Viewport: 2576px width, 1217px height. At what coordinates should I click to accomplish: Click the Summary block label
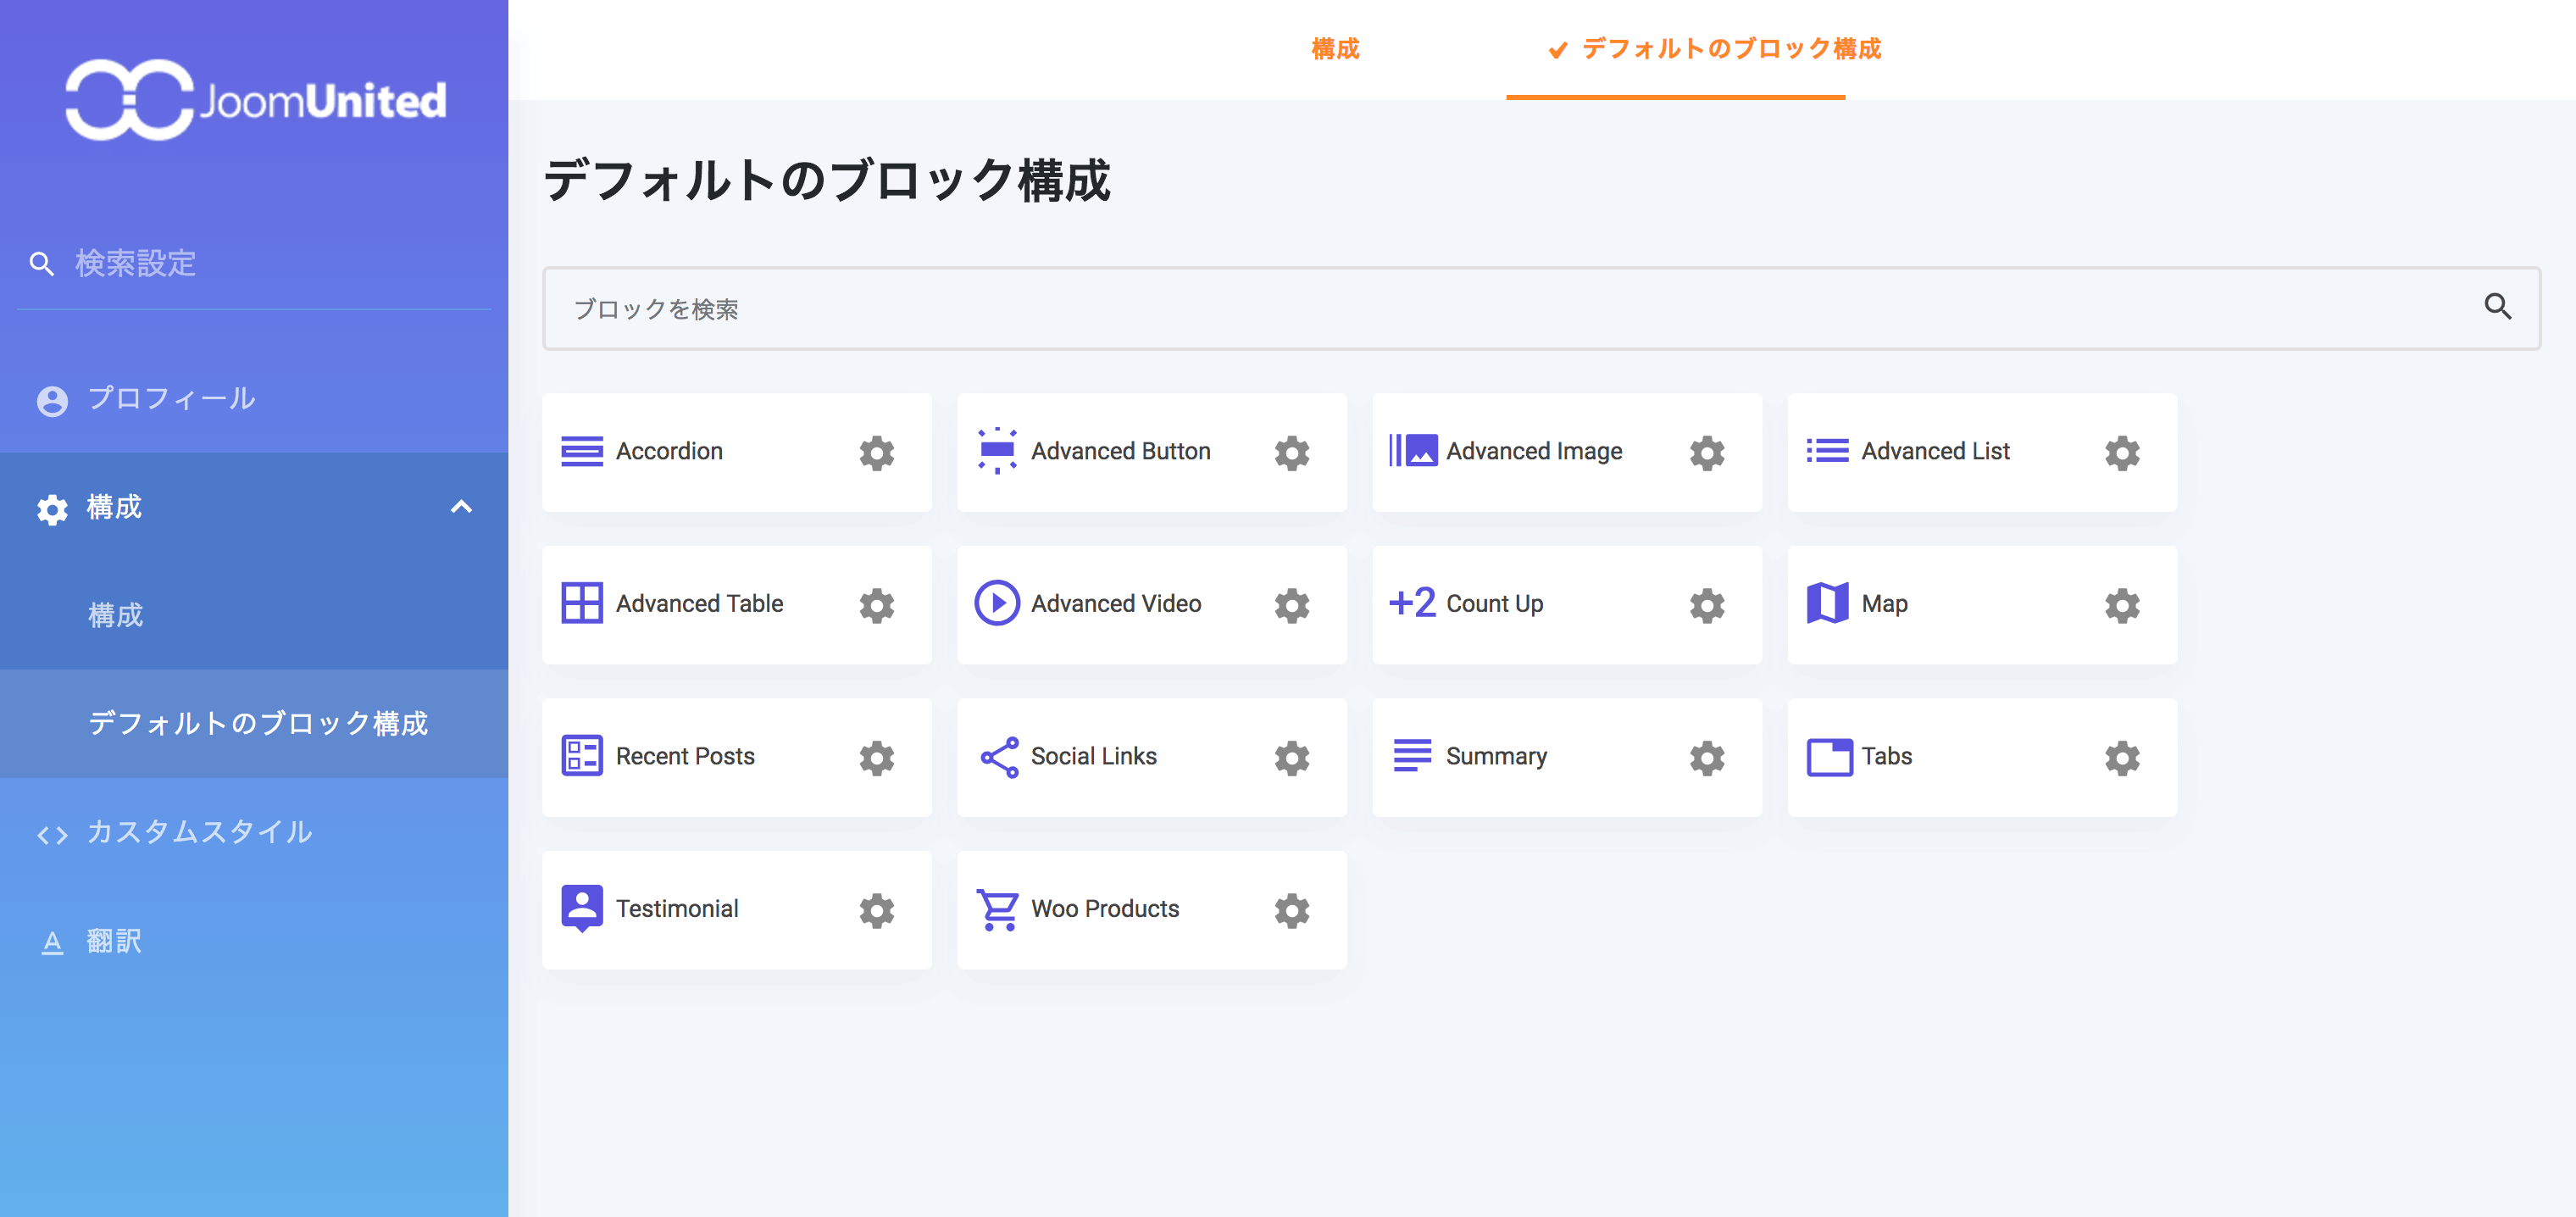pos(1496,757)
